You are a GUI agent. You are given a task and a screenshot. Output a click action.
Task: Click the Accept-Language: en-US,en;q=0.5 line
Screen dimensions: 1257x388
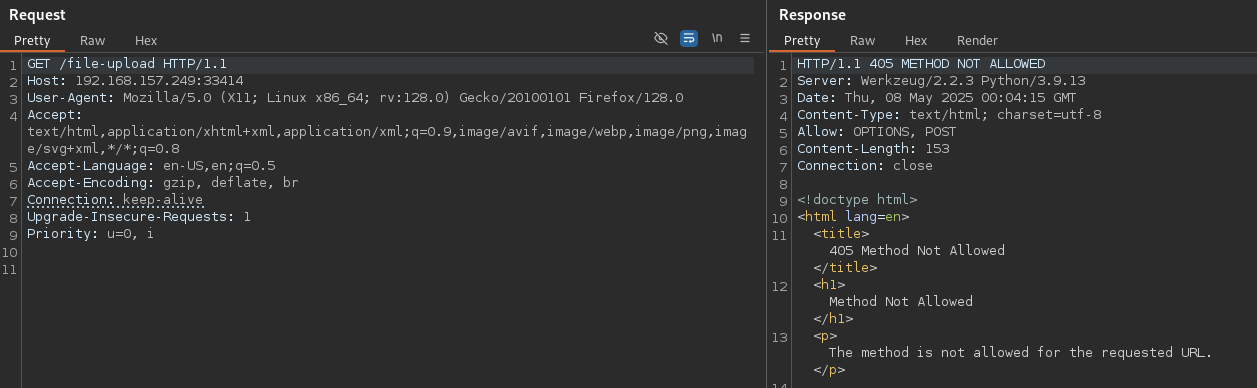(151, 166)
